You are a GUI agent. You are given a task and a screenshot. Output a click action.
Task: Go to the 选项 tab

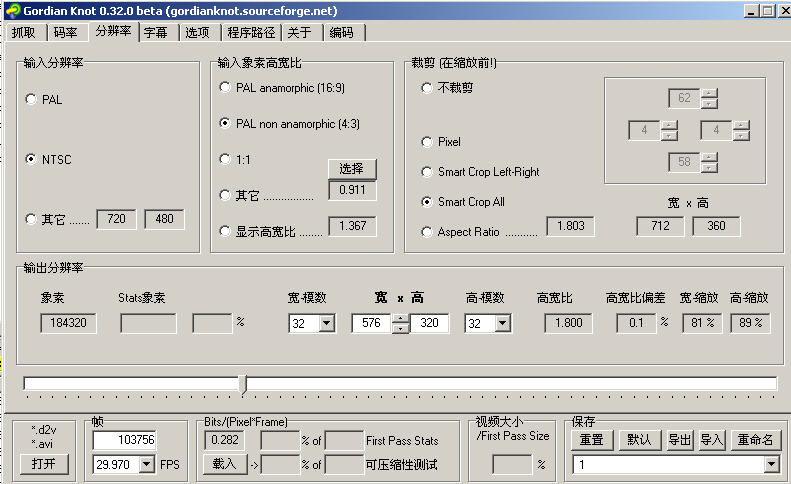[x=198, y=33]
